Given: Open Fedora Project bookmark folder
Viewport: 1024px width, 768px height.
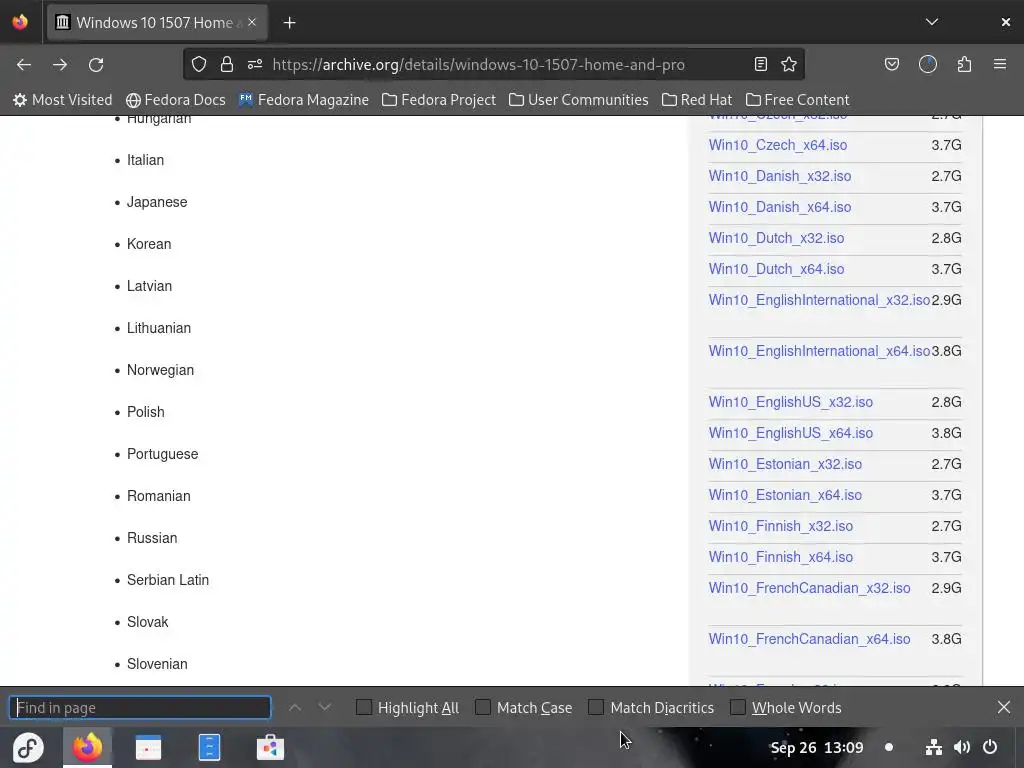Looking at the screenshot, I should click(x=439, y=100).
